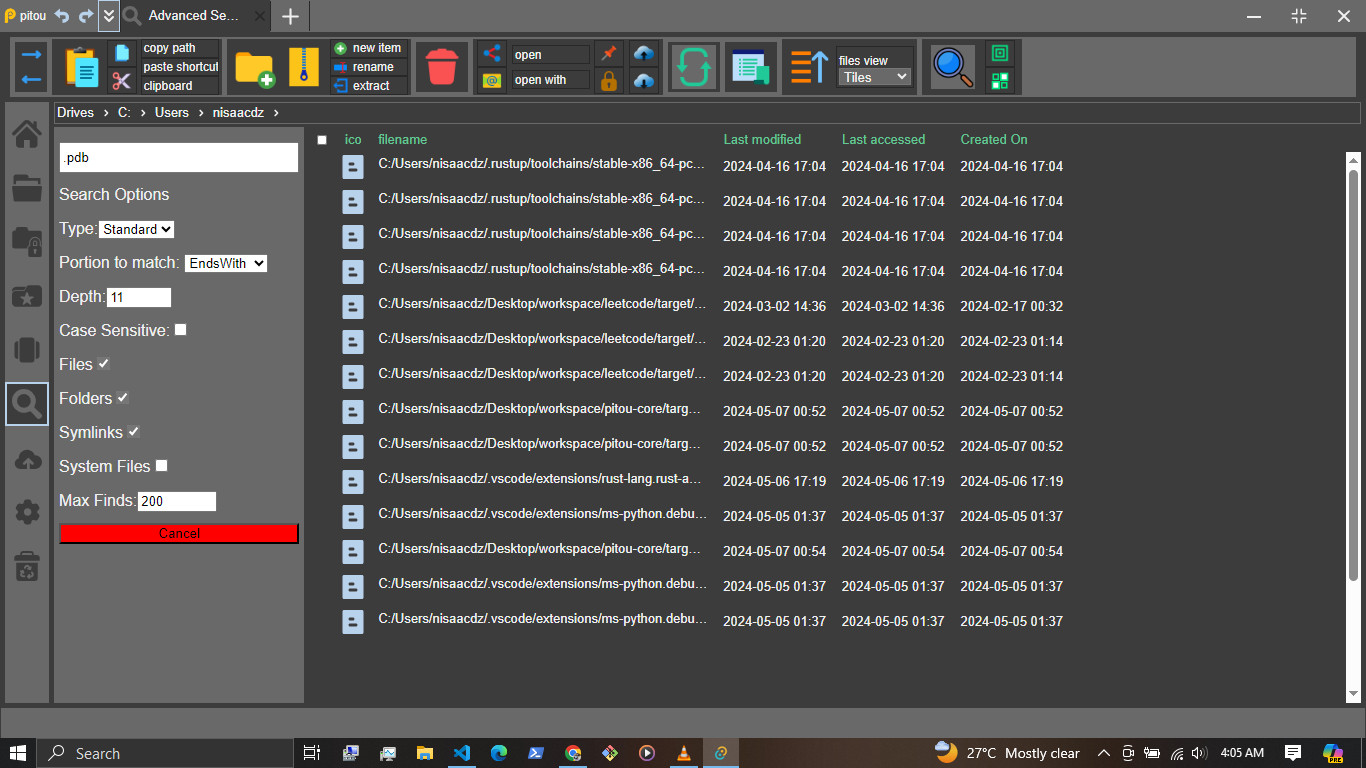Image resolution: width=1366 pixels, height=768 pixels.
Task: Click the share icon in toolbar
Action: pyautogui.click(x=491, y=54)
